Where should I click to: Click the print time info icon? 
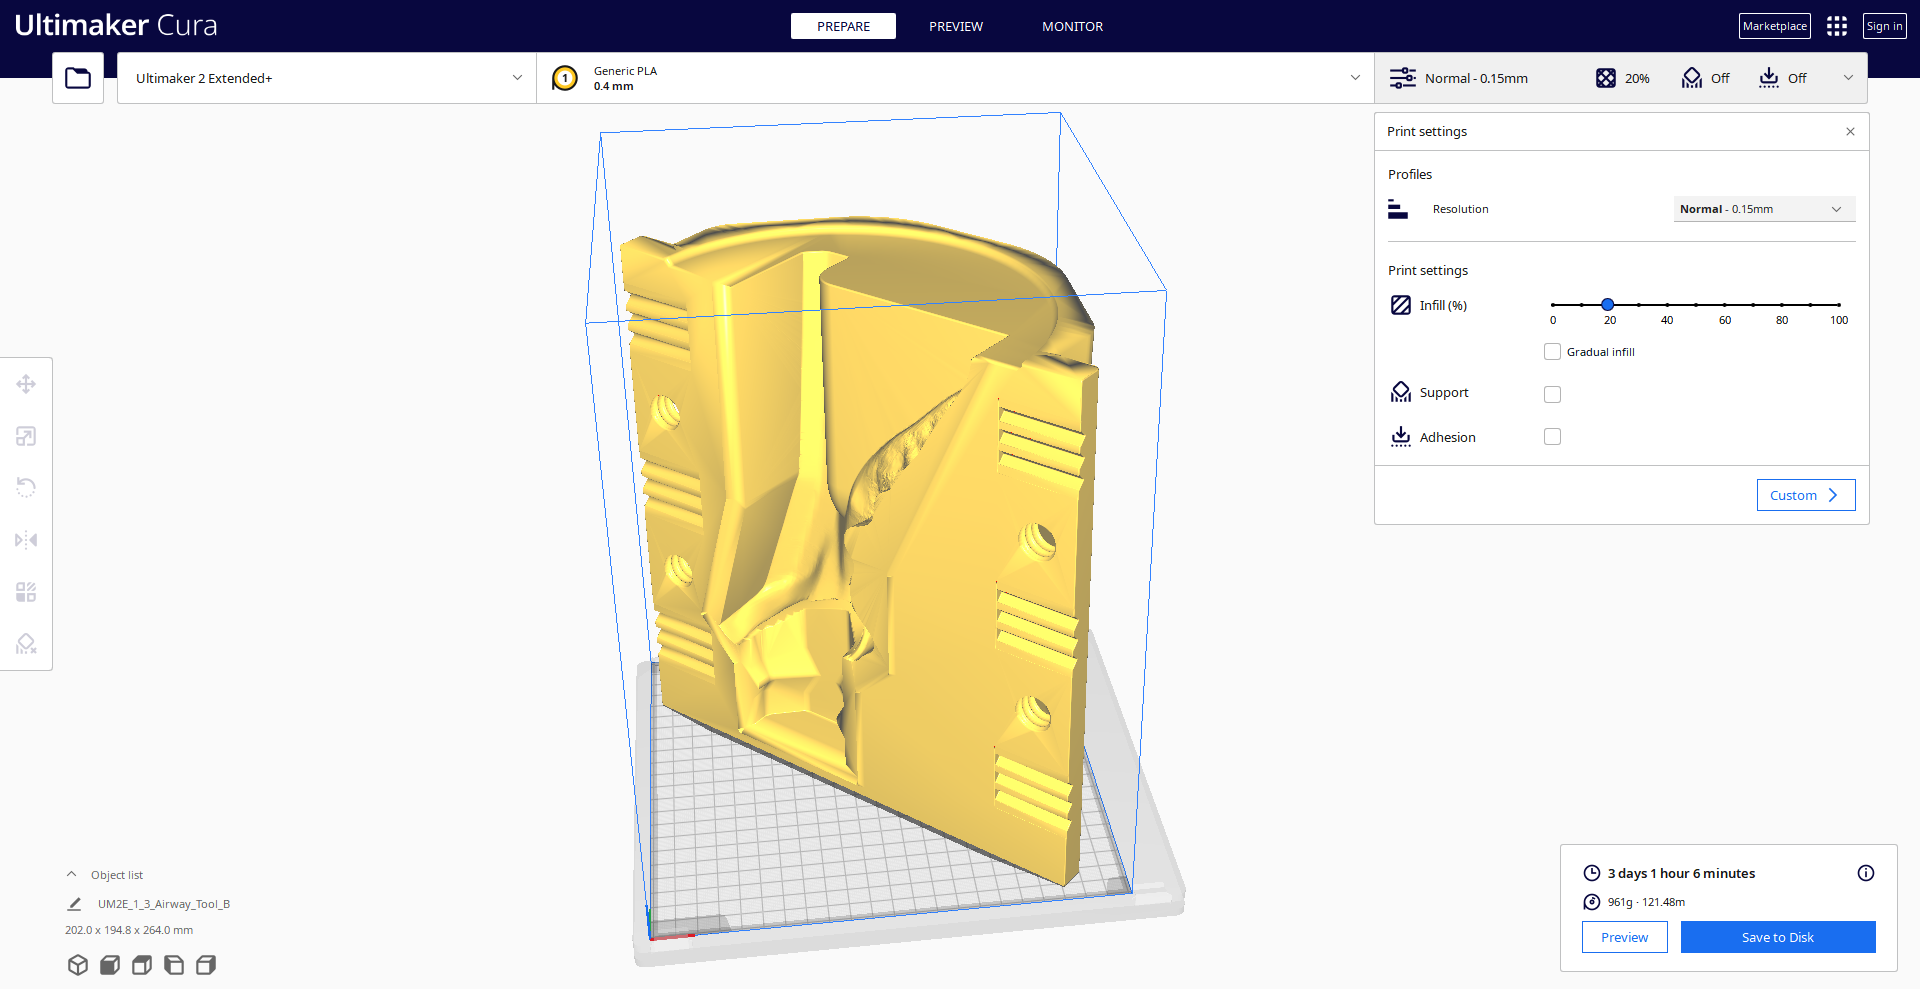(x=1866, y=873)
